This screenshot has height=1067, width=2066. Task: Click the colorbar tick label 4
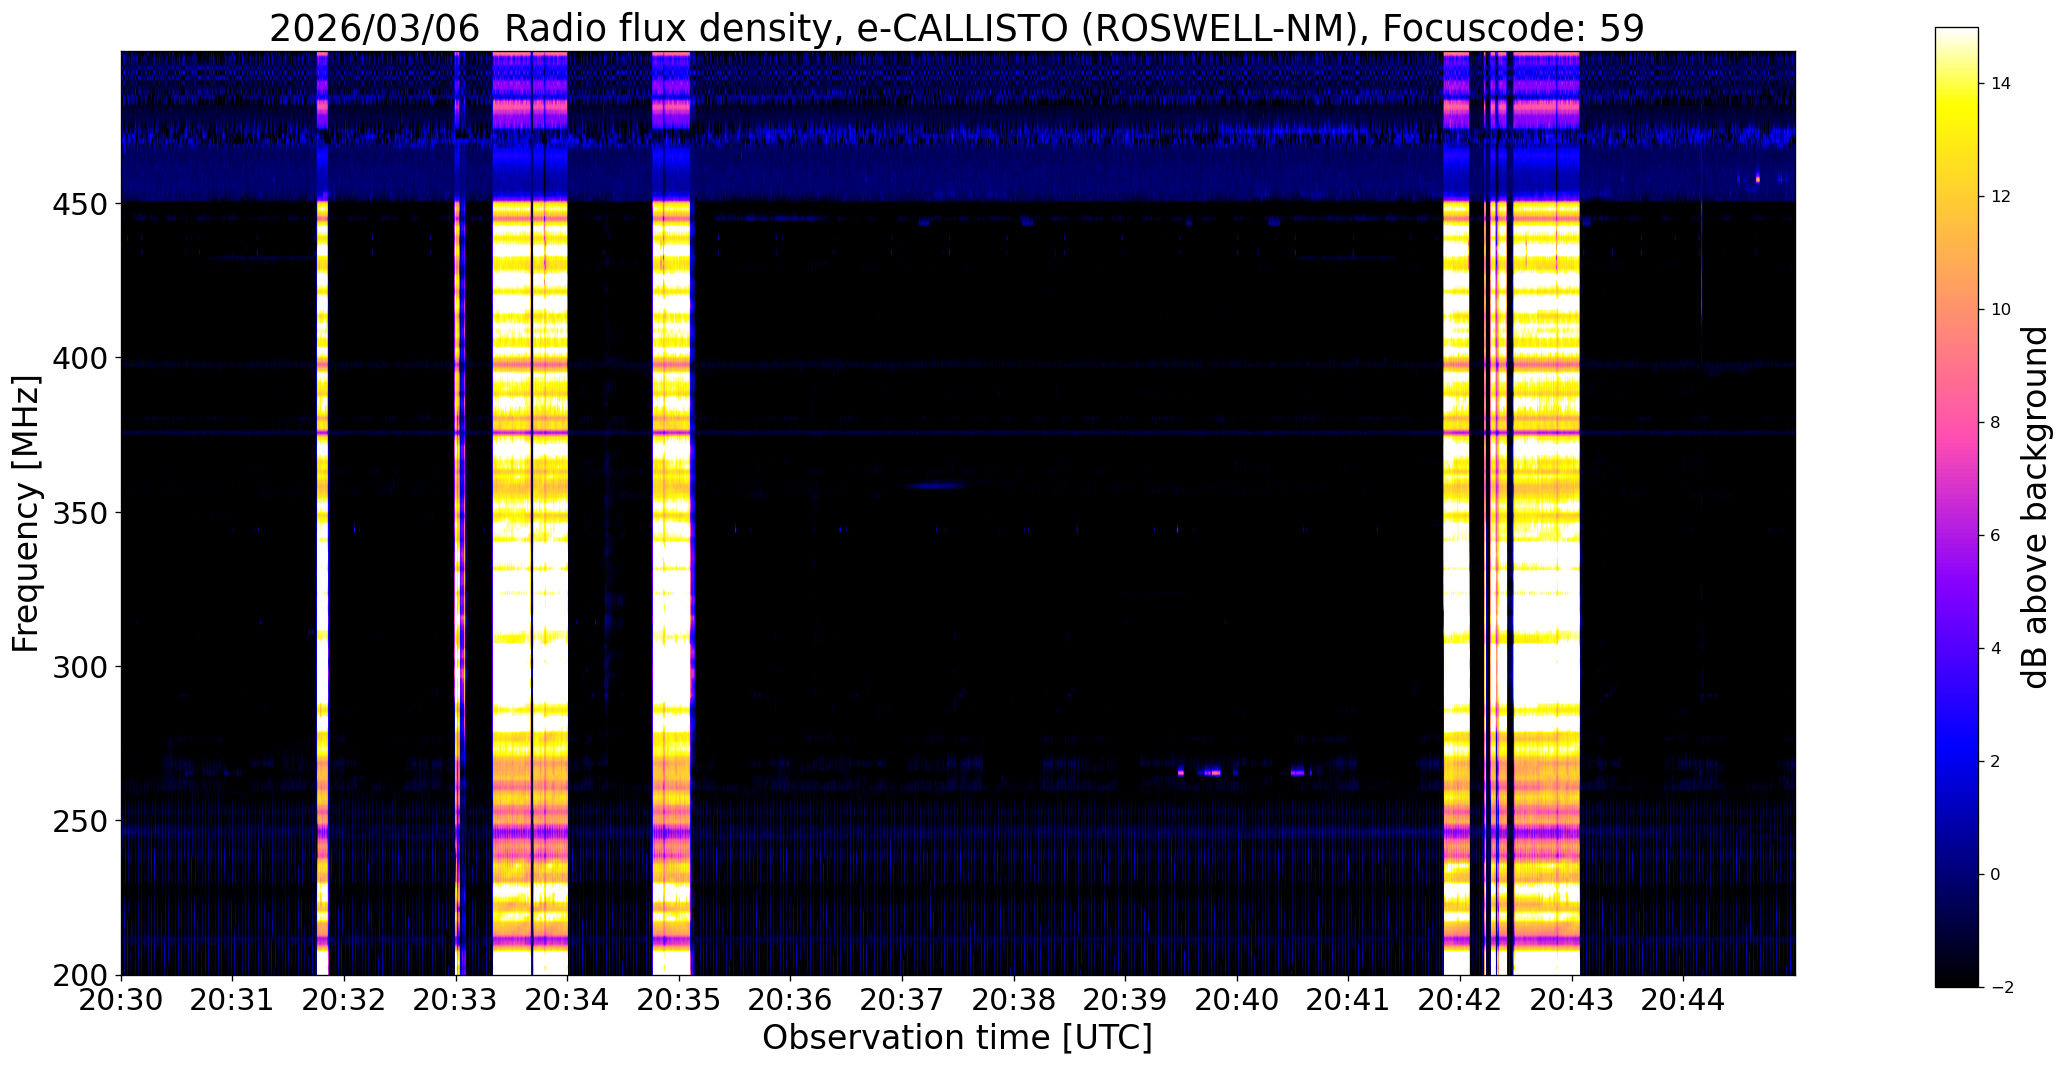(1995, 649)
